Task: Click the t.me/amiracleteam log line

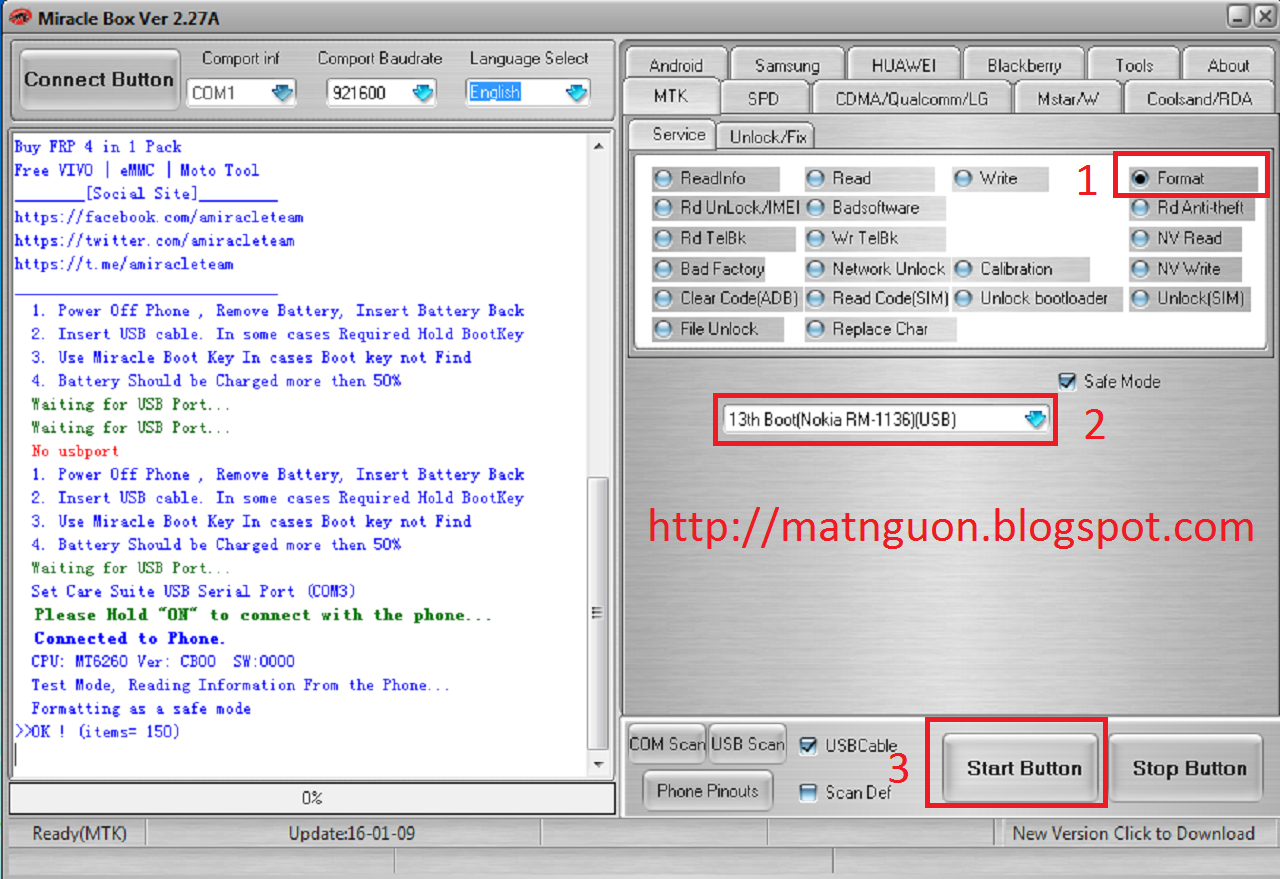Action: [x=124, y=264]
